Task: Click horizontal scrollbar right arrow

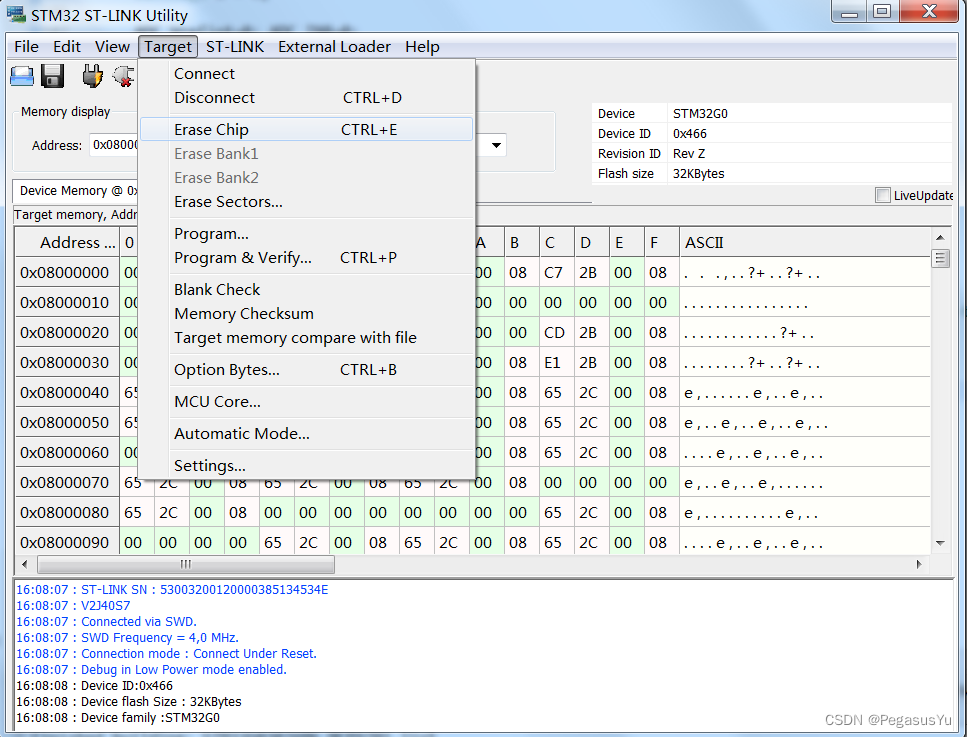Action: 919,564
